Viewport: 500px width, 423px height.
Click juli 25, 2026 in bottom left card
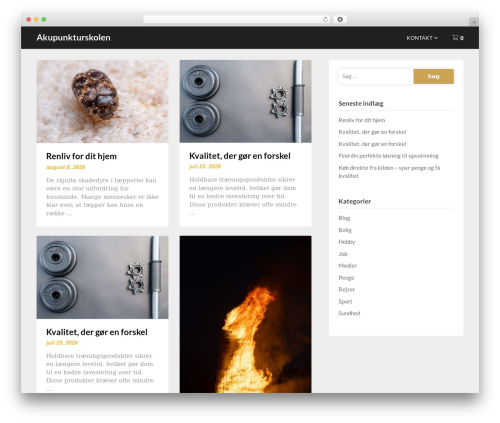[62, 342]
